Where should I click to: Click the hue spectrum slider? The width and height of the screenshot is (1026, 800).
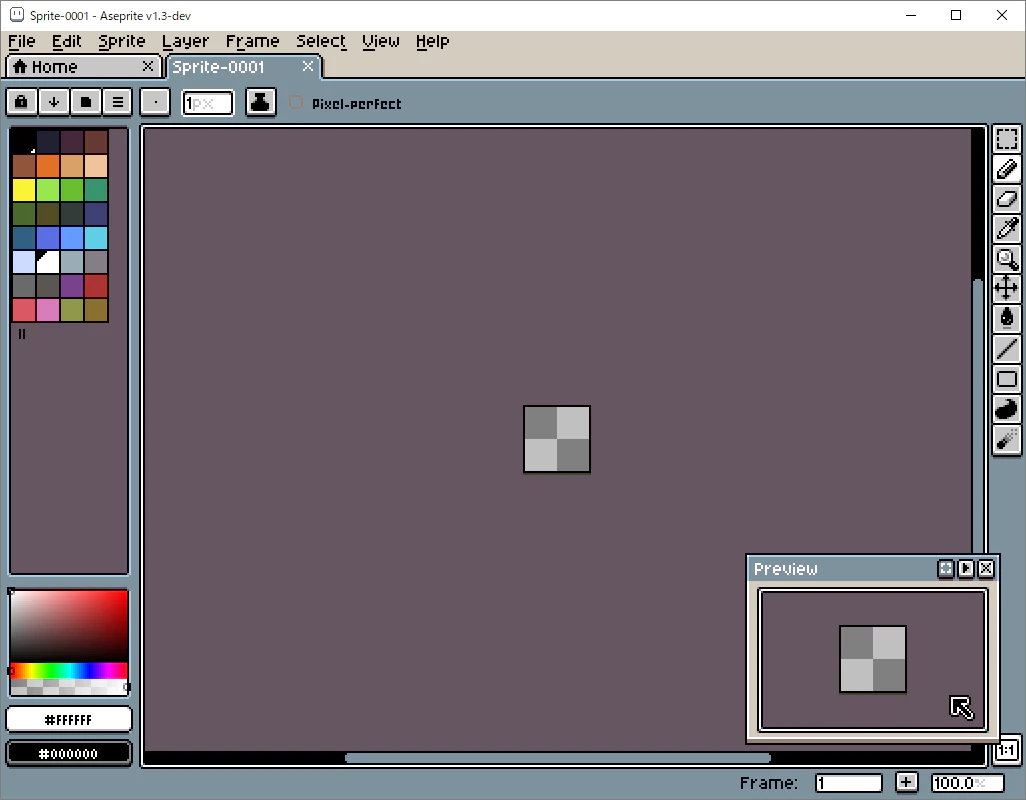pos(69,670)
